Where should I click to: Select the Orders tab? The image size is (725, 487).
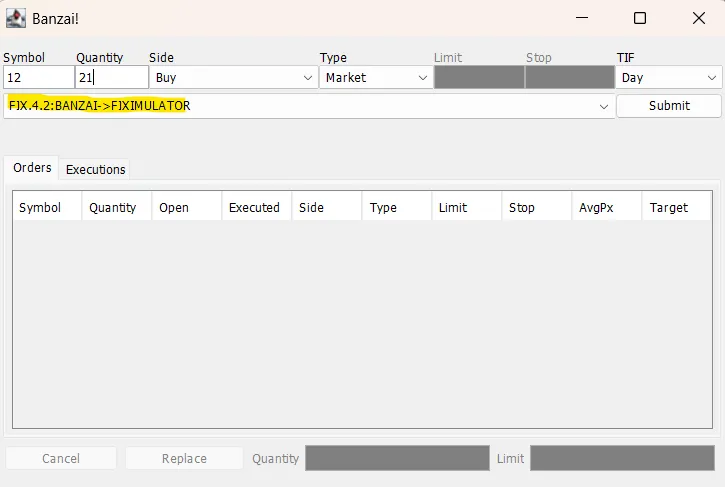tap(32, 167)
